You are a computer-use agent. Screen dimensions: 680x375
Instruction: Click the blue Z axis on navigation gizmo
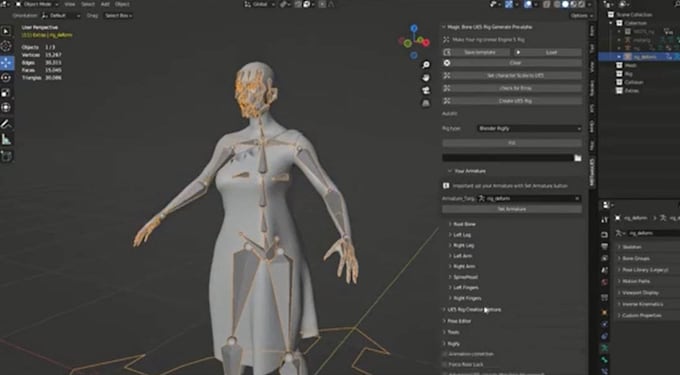[414, 29]
